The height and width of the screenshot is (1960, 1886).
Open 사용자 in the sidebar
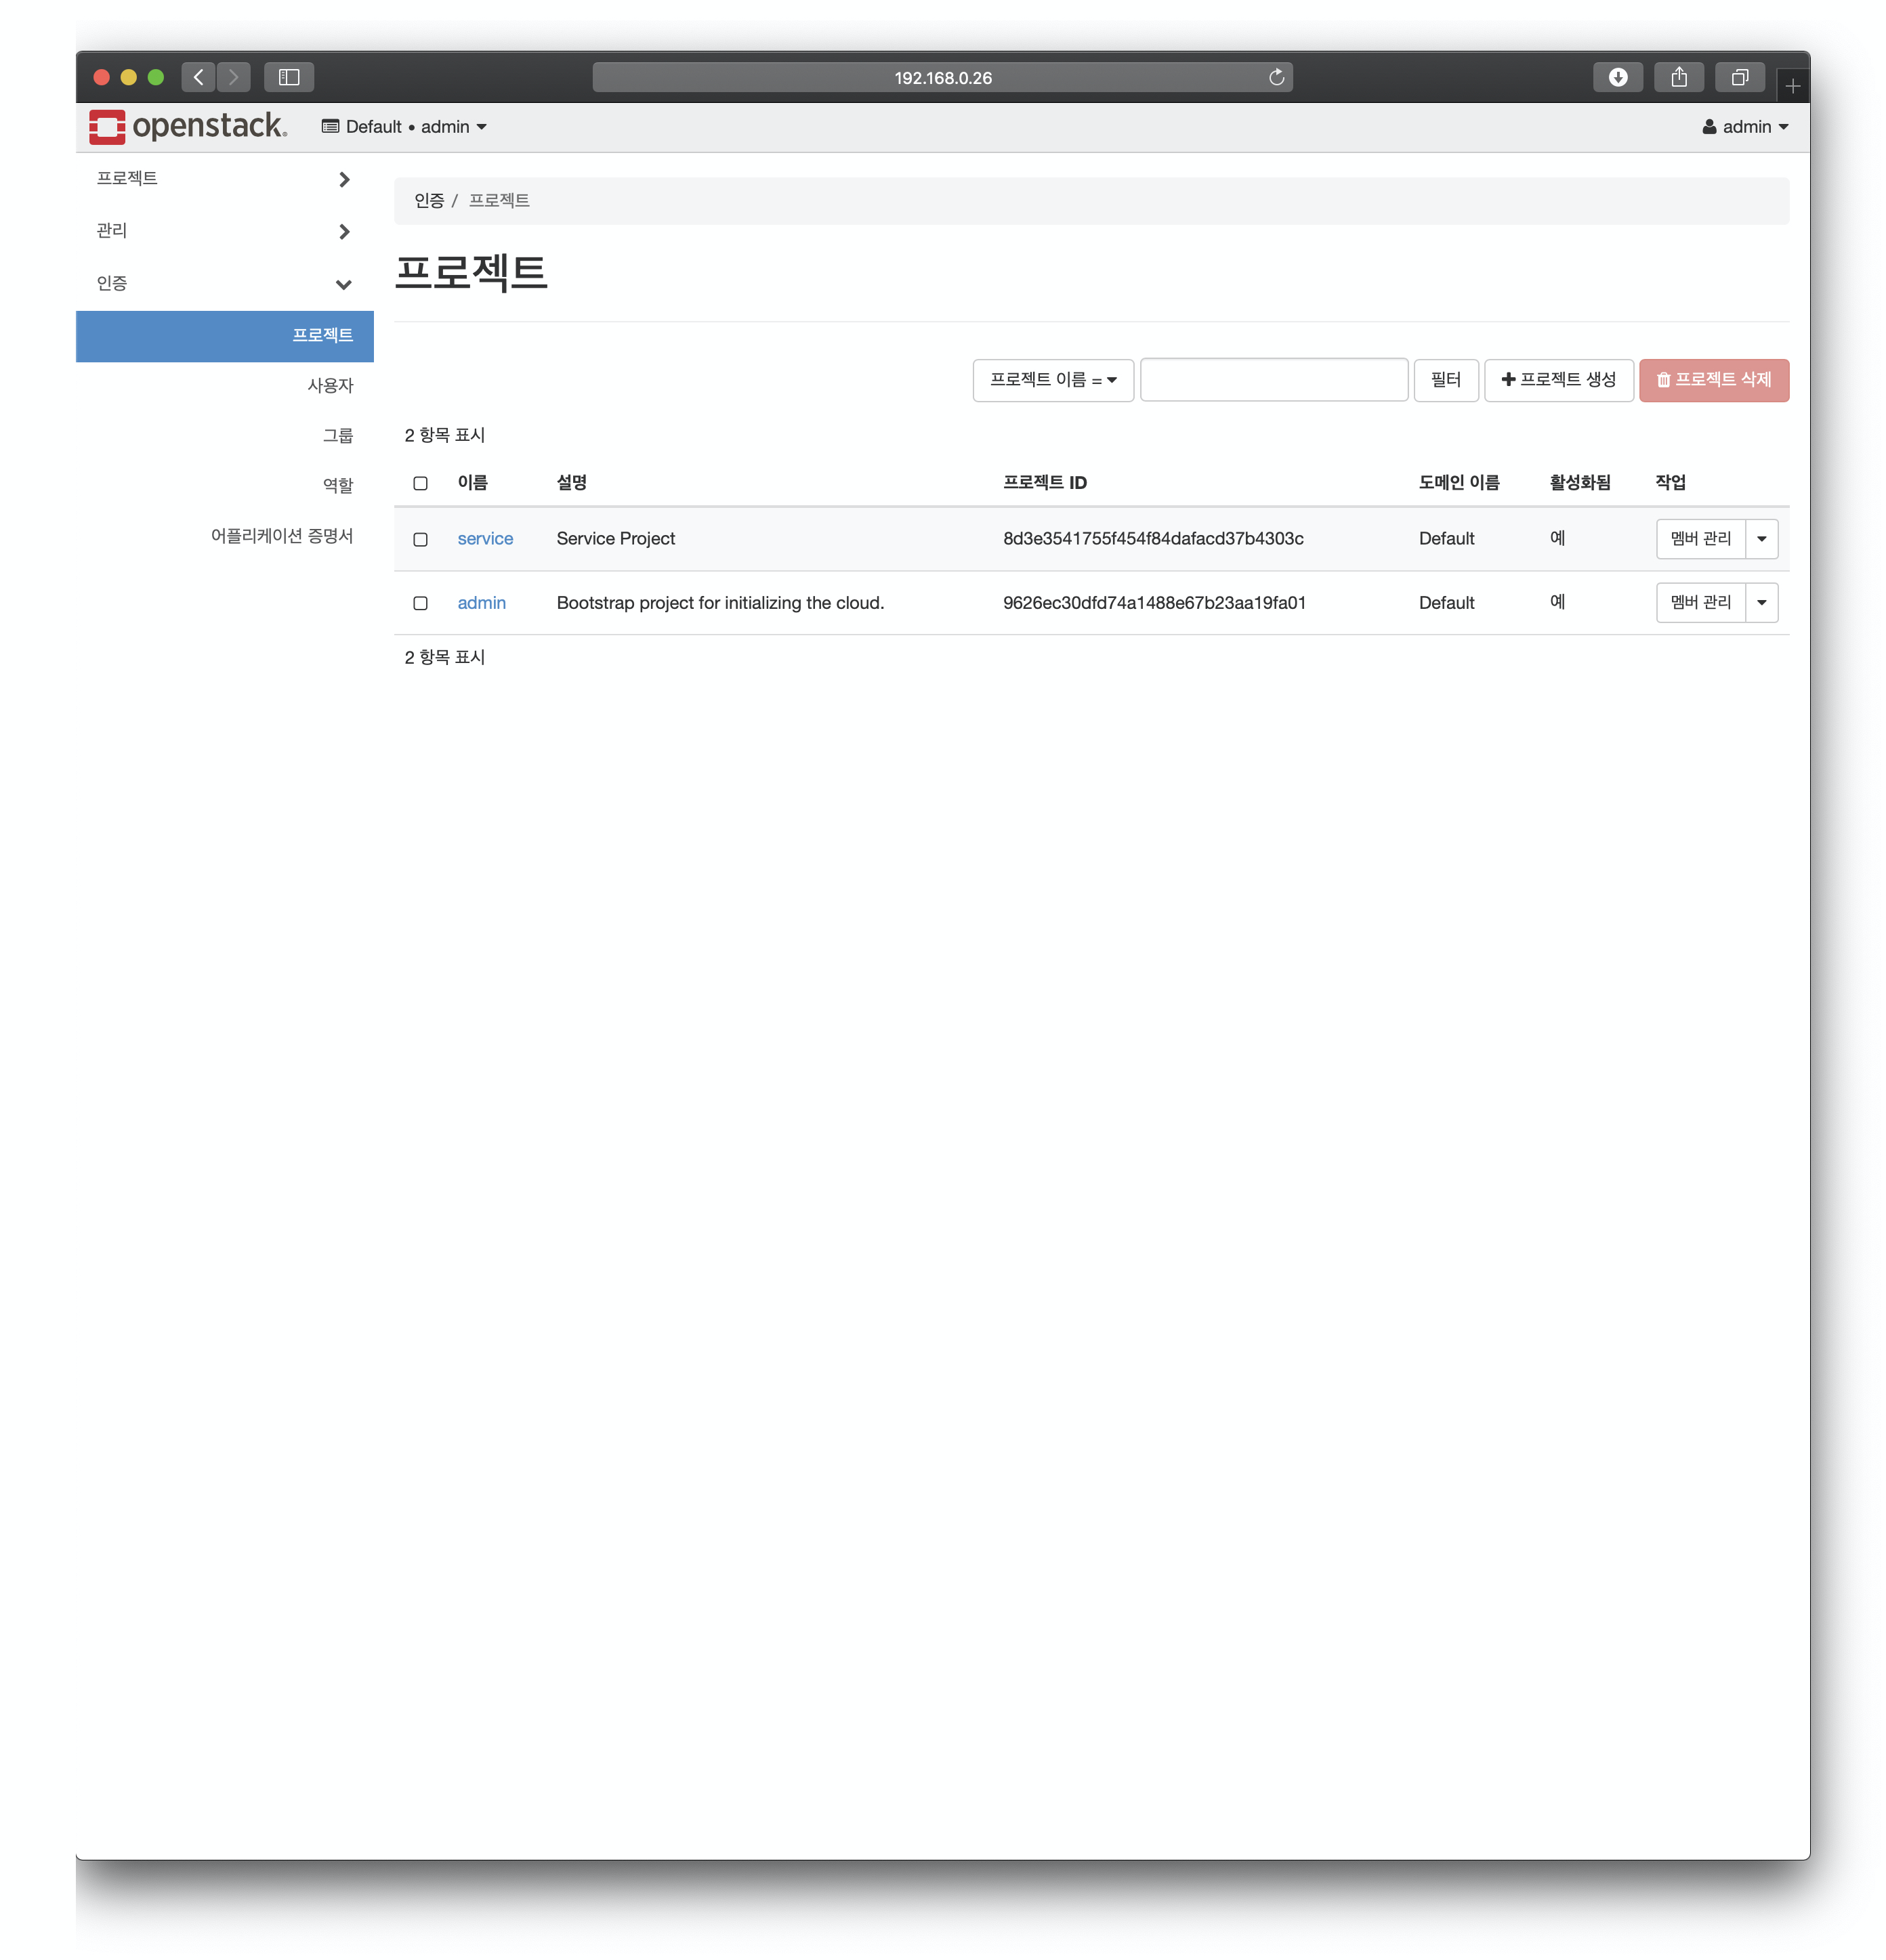[x=330, y=386]
